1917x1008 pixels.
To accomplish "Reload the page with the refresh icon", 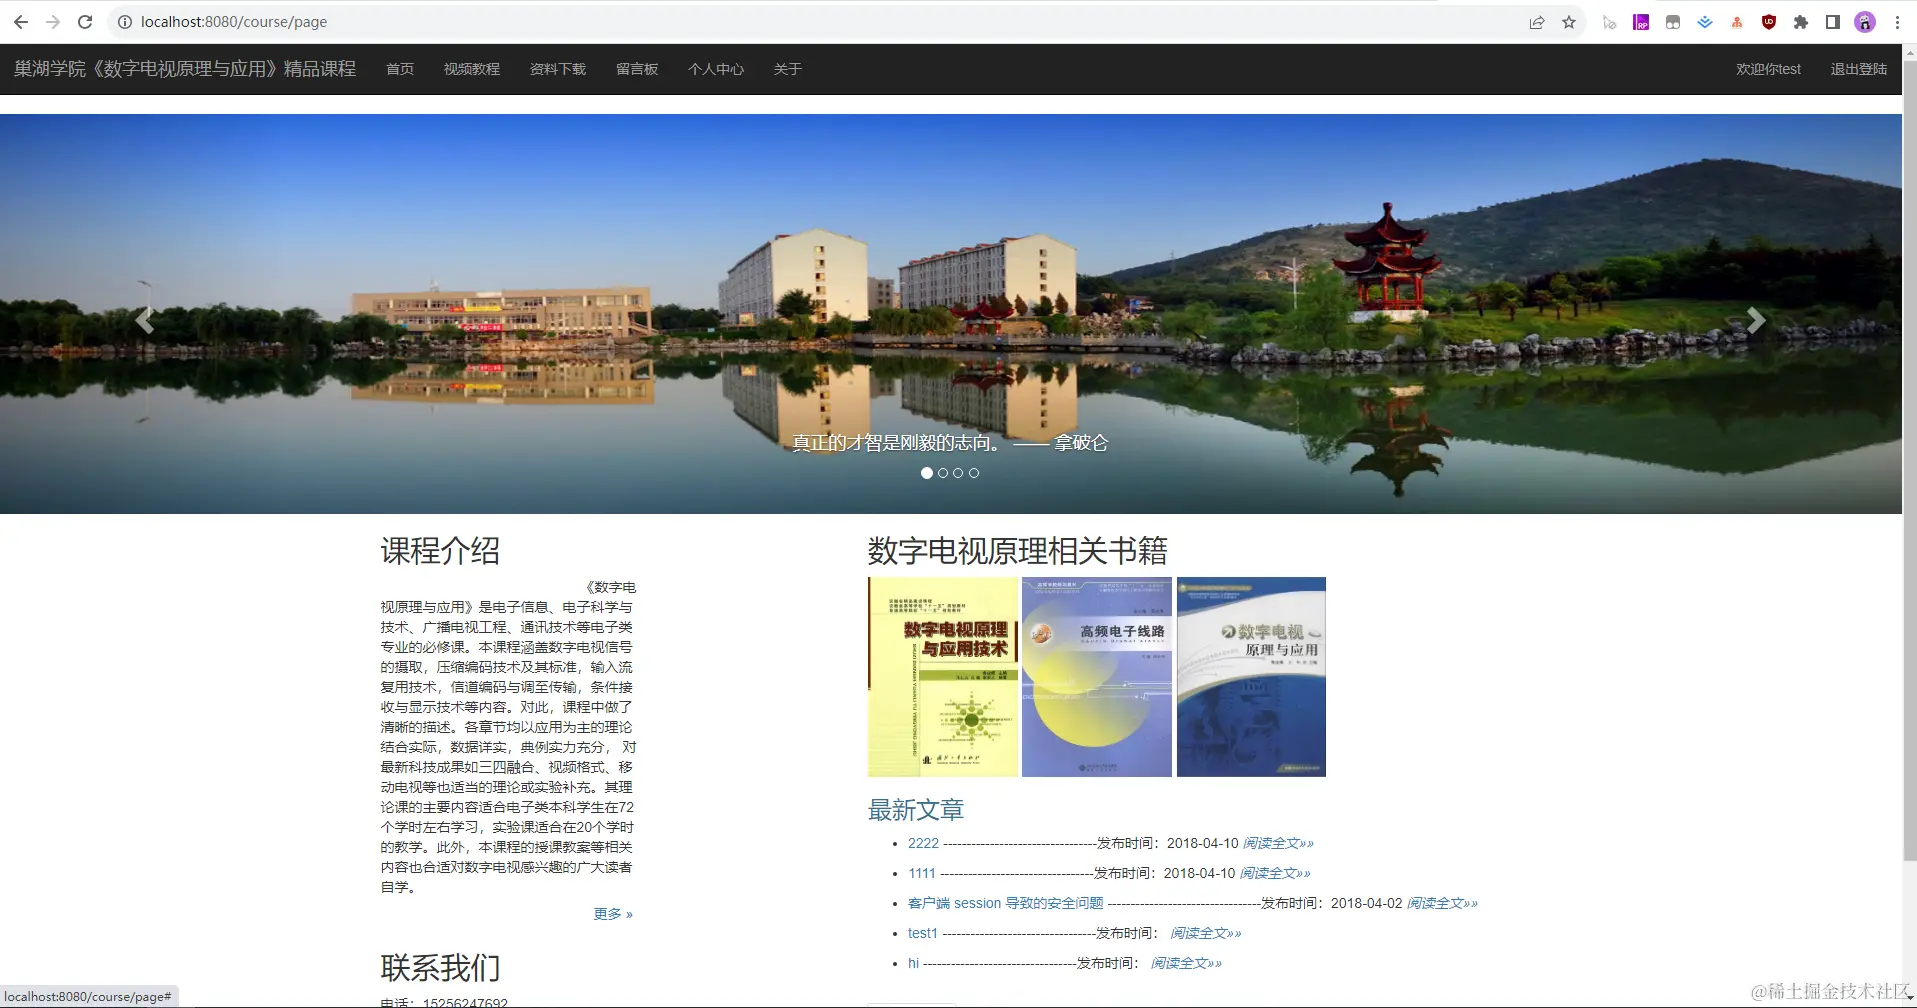I will (x=85, y=21).
